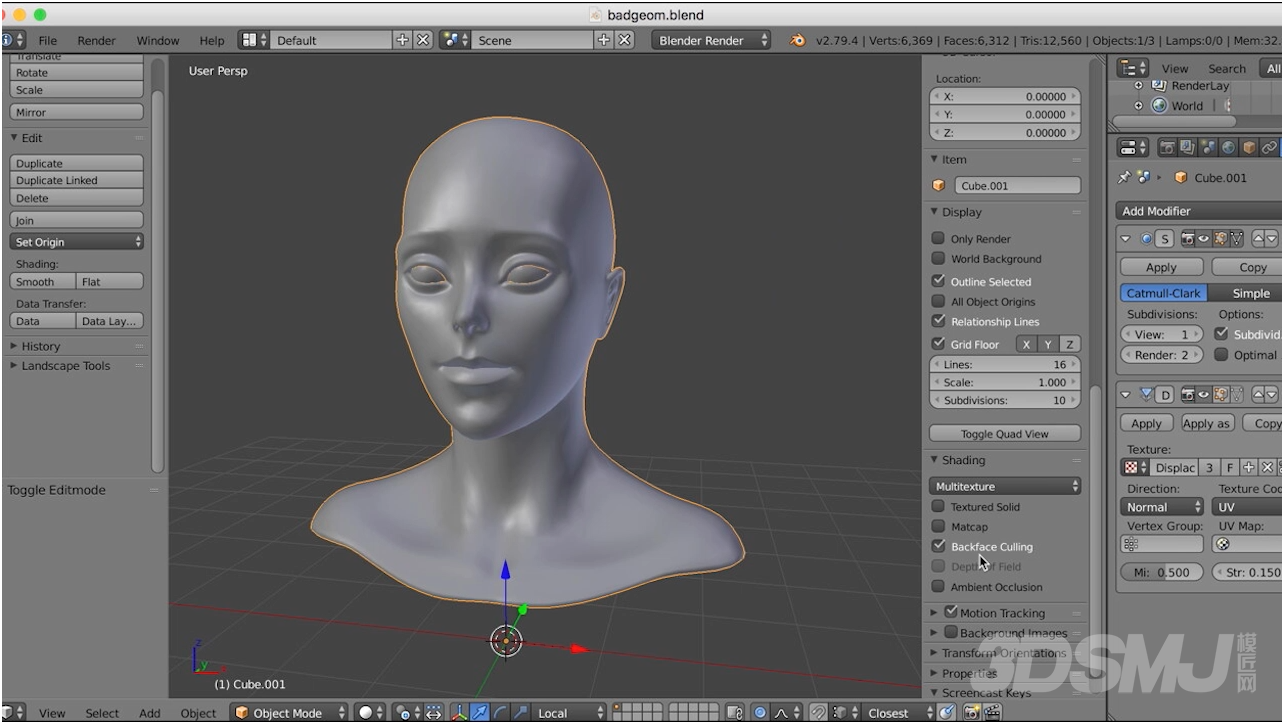Open the Window menu
Image resolution: width=1284 pixels, height=724 pixels.
158,41
